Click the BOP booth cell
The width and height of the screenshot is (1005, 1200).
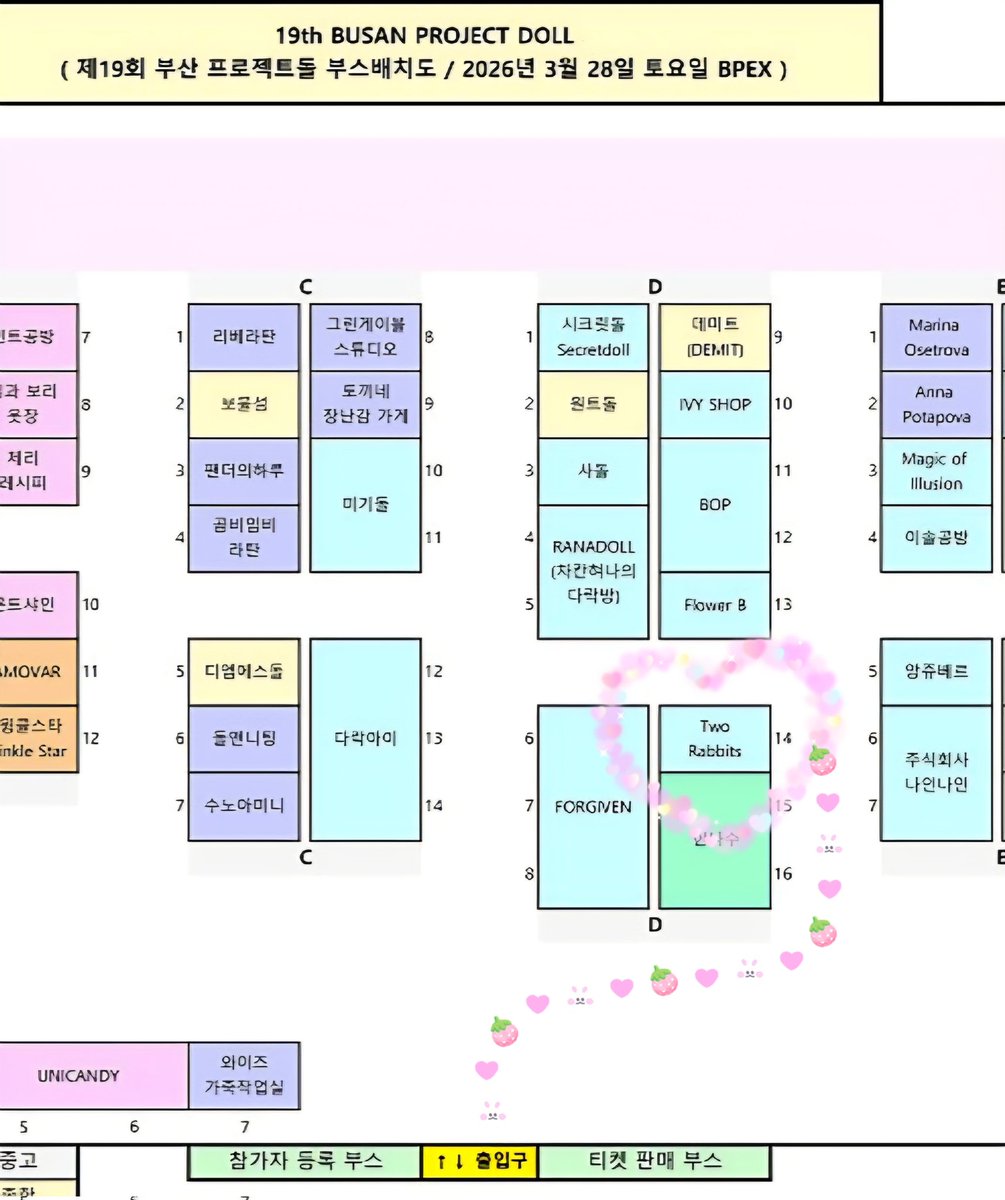coord(715,505)
